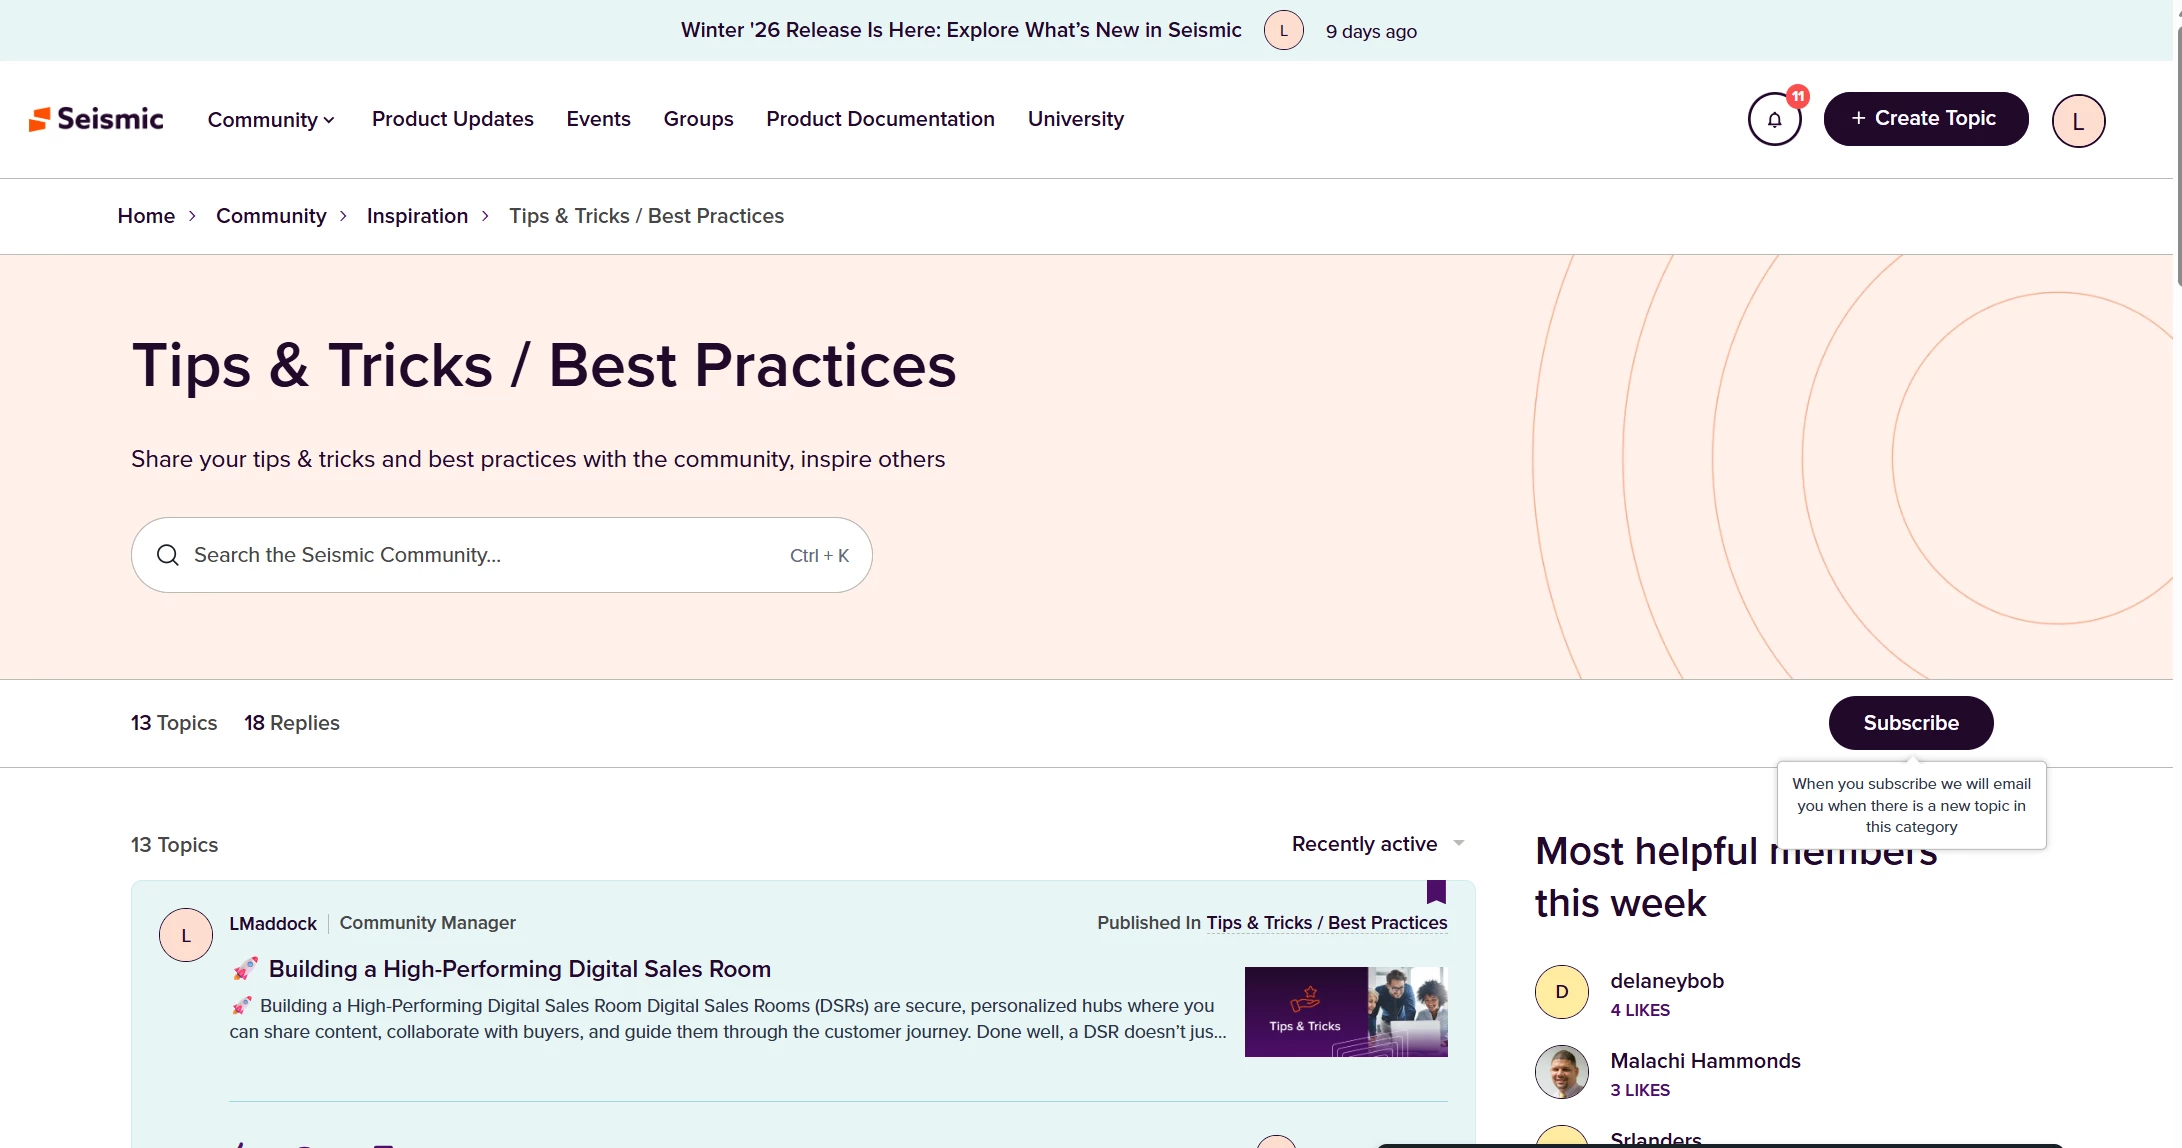
Task: Subscribe to this category
Action: tap(1910, 723)
